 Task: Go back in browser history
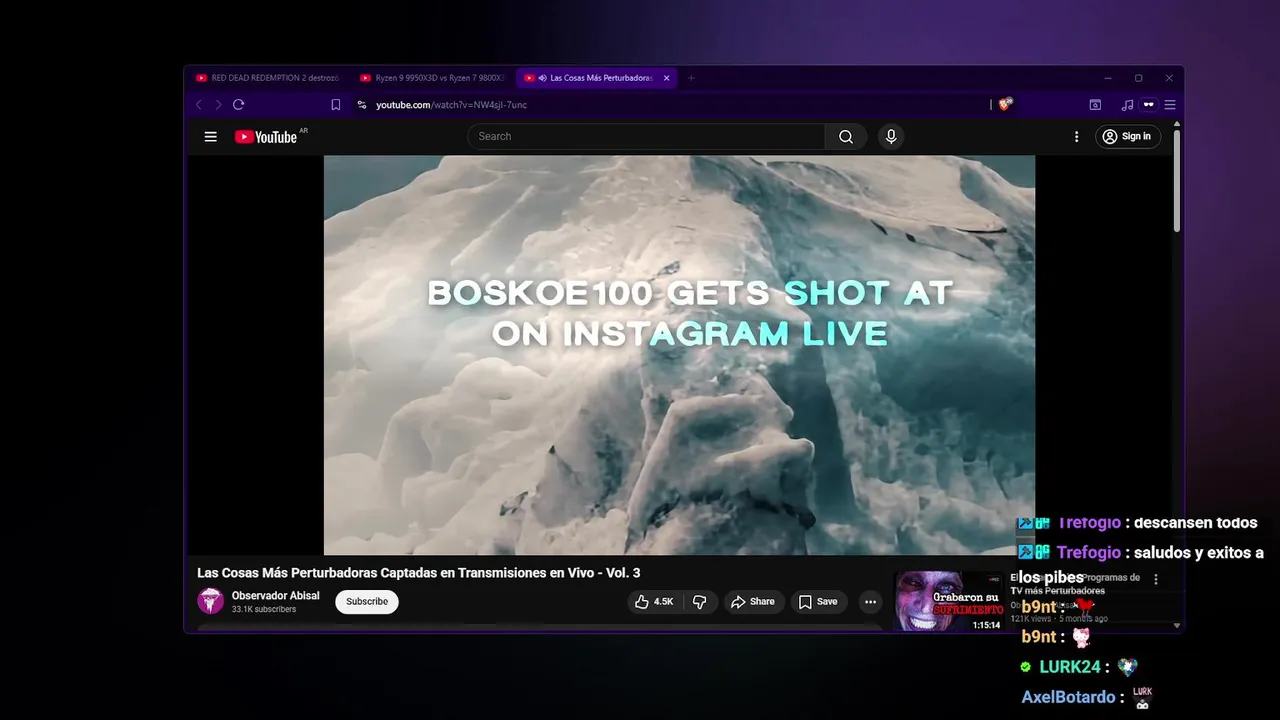click(199, 105)
